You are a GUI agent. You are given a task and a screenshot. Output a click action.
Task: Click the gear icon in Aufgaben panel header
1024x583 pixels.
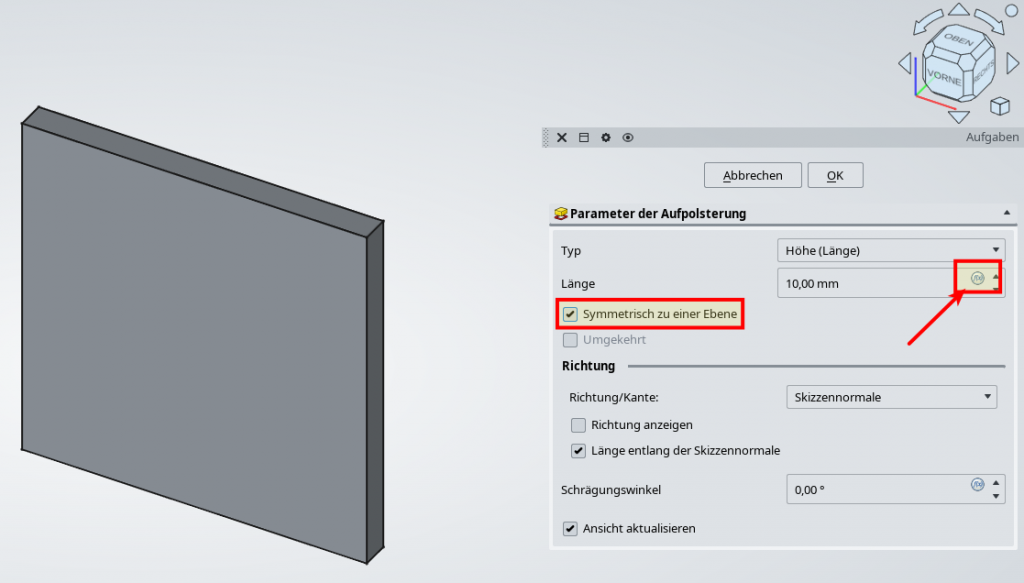606,138
